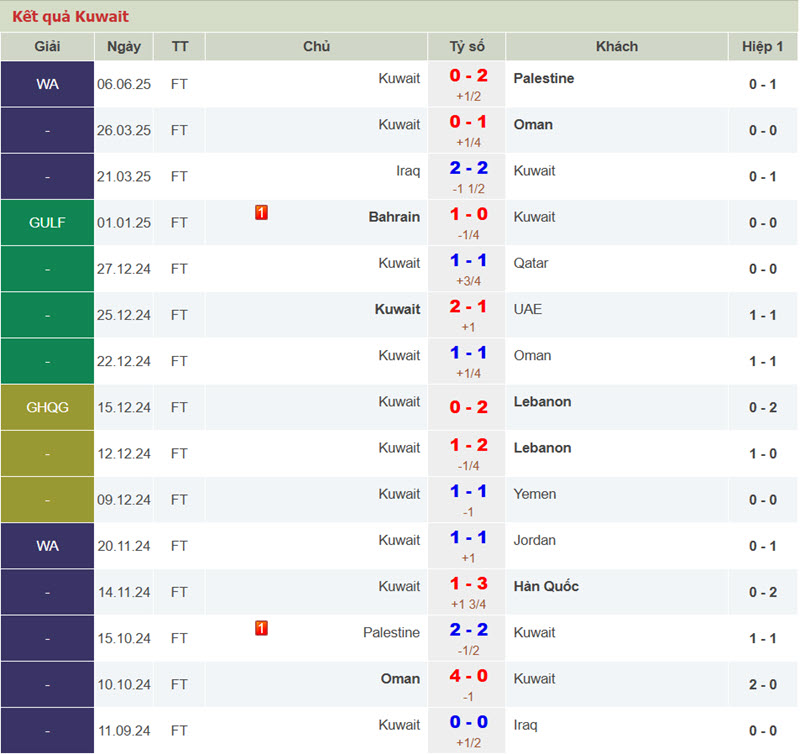800x754 pixels.
Task: Click the red card icon beside Palestine home
Action: [x=261, y=628]
